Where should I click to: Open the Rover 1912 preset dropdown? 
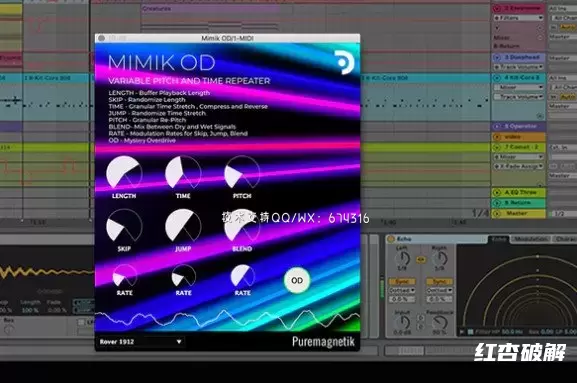point(140,341)
